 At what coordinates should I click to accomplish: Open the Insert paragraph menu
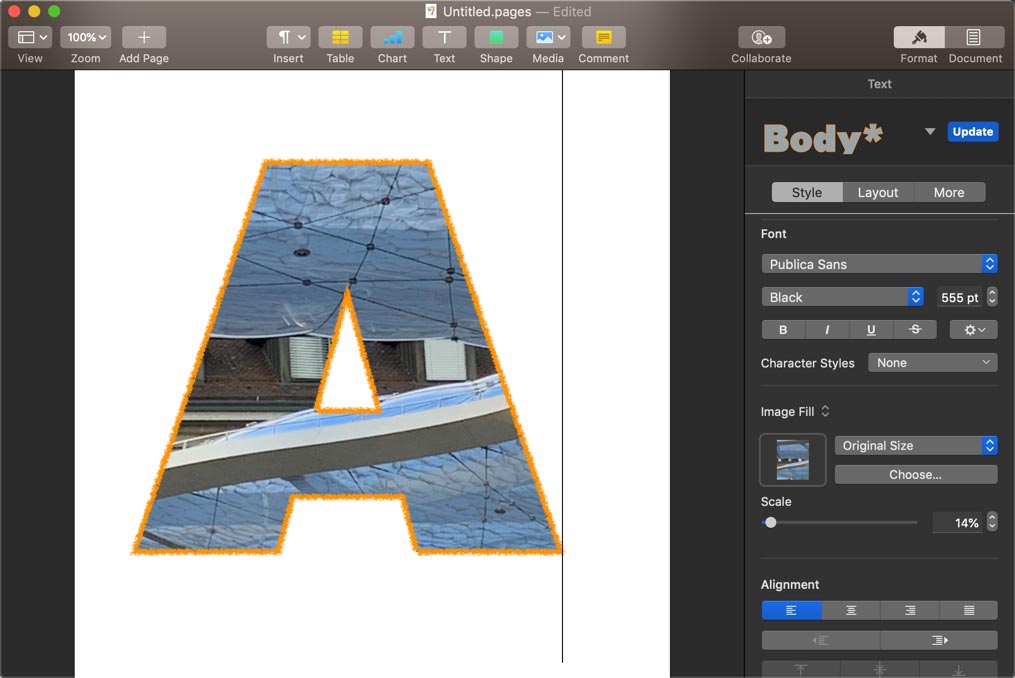click(288, 38)
